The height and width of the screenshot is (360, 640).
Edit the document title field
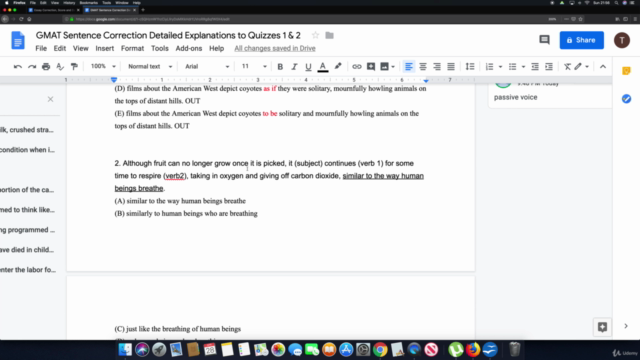click(x=168, y=36)
